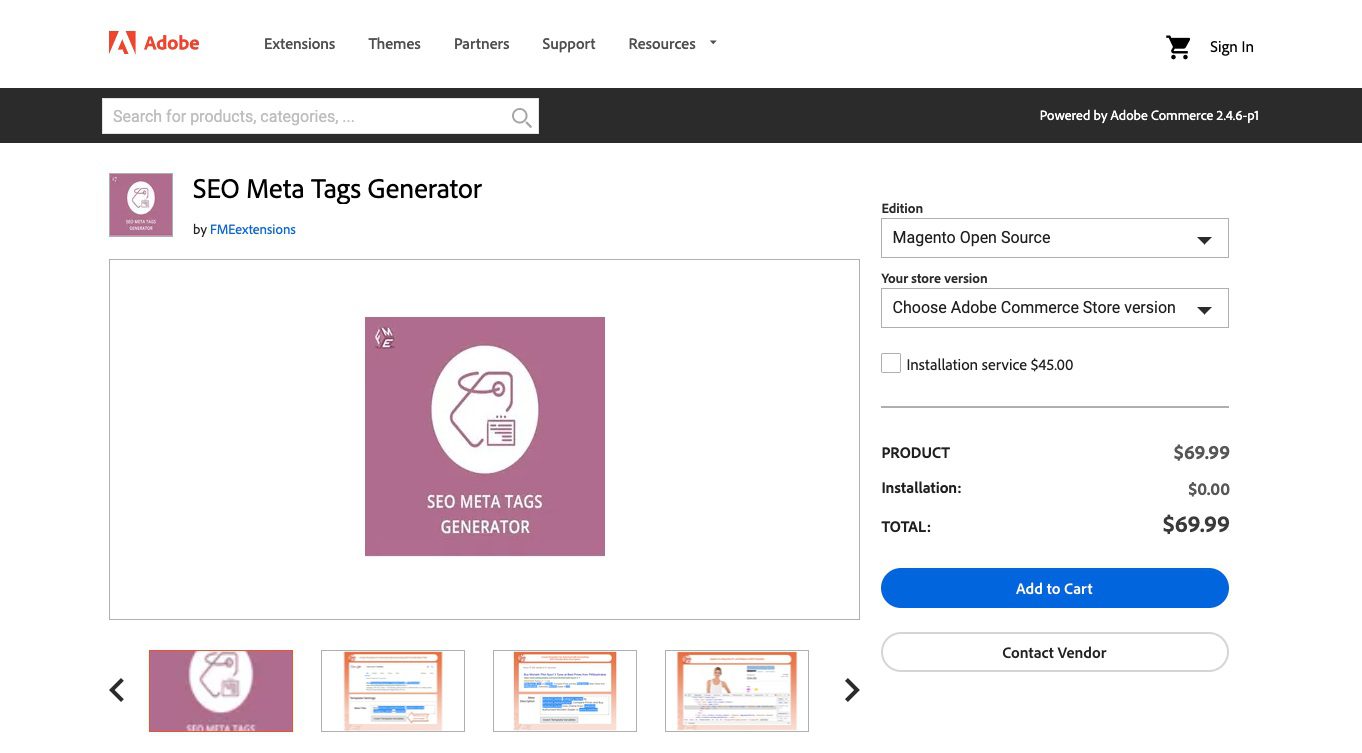Image resolution: width=1362 pixels, height=753 pixels.
Task: Click the small SEO Meta Tags product icon
Action: (x=141, y=205)
